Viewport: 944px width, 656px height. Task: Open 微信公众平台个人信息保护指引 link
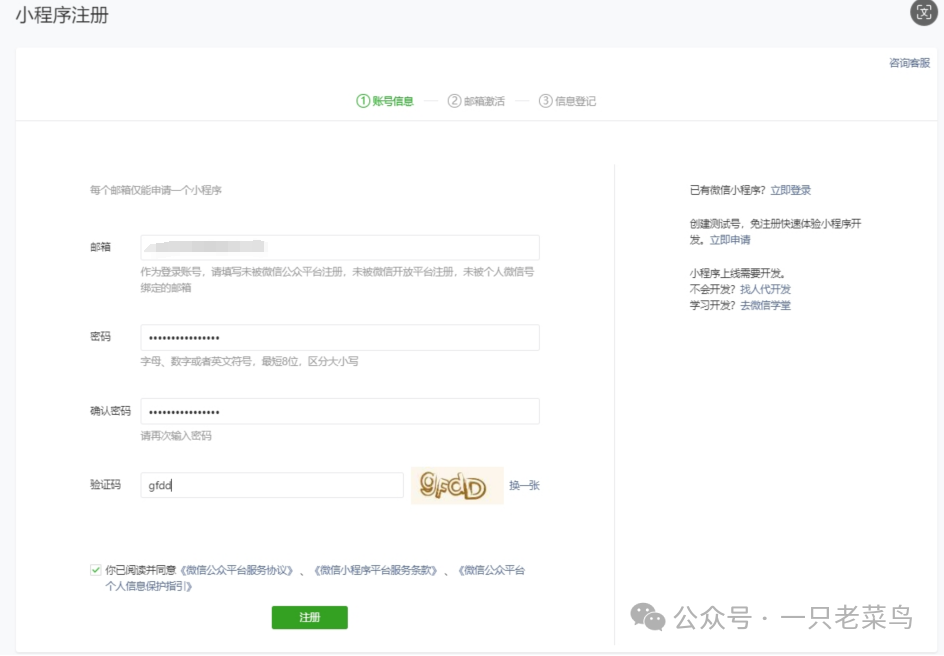(315, 578)
